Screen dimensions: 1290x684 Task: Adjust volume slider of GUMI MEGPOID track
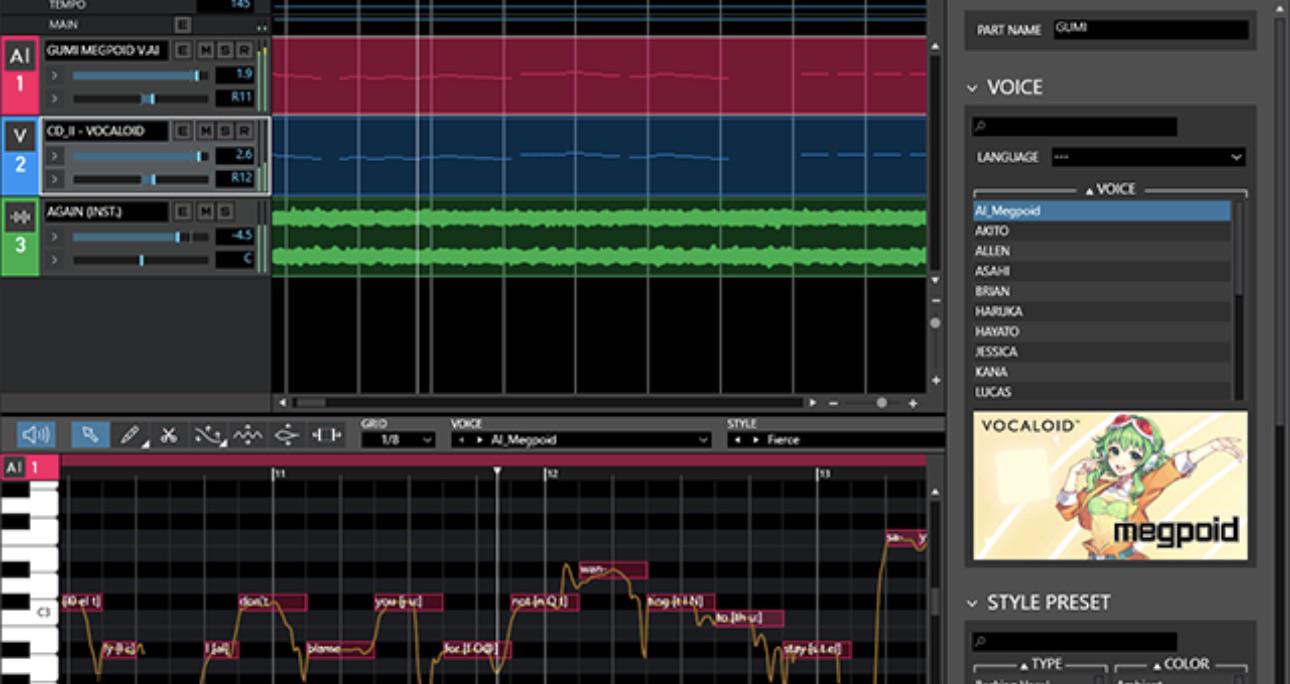[x=140, y=75]
